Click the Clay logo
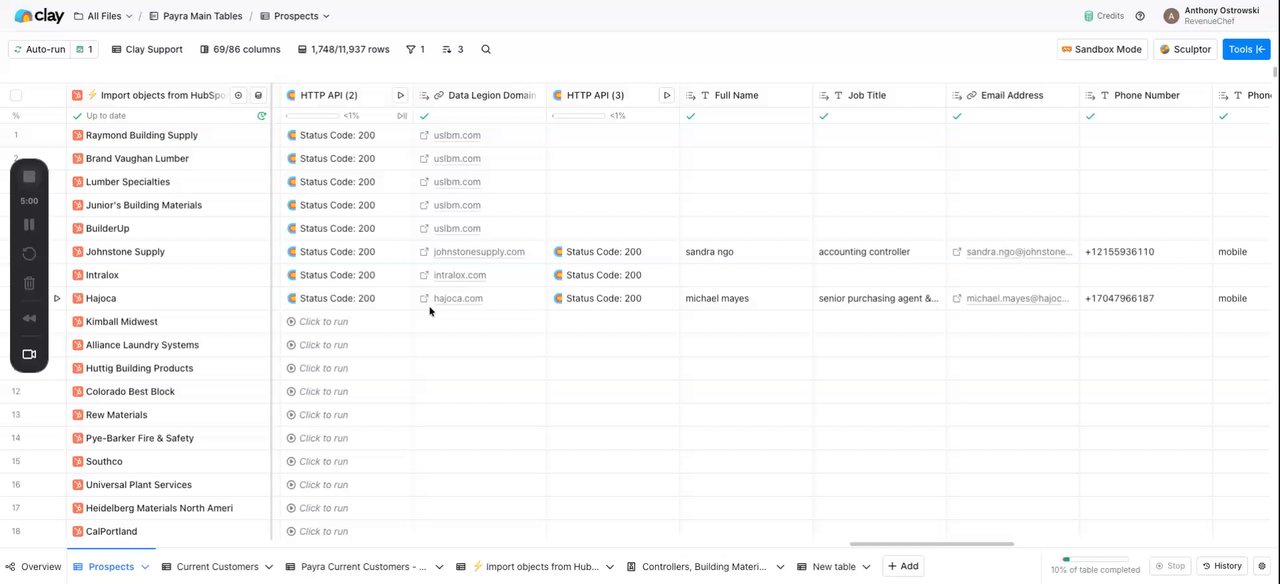The height and width of the screenshot is (584, 1280). point(39,16)
